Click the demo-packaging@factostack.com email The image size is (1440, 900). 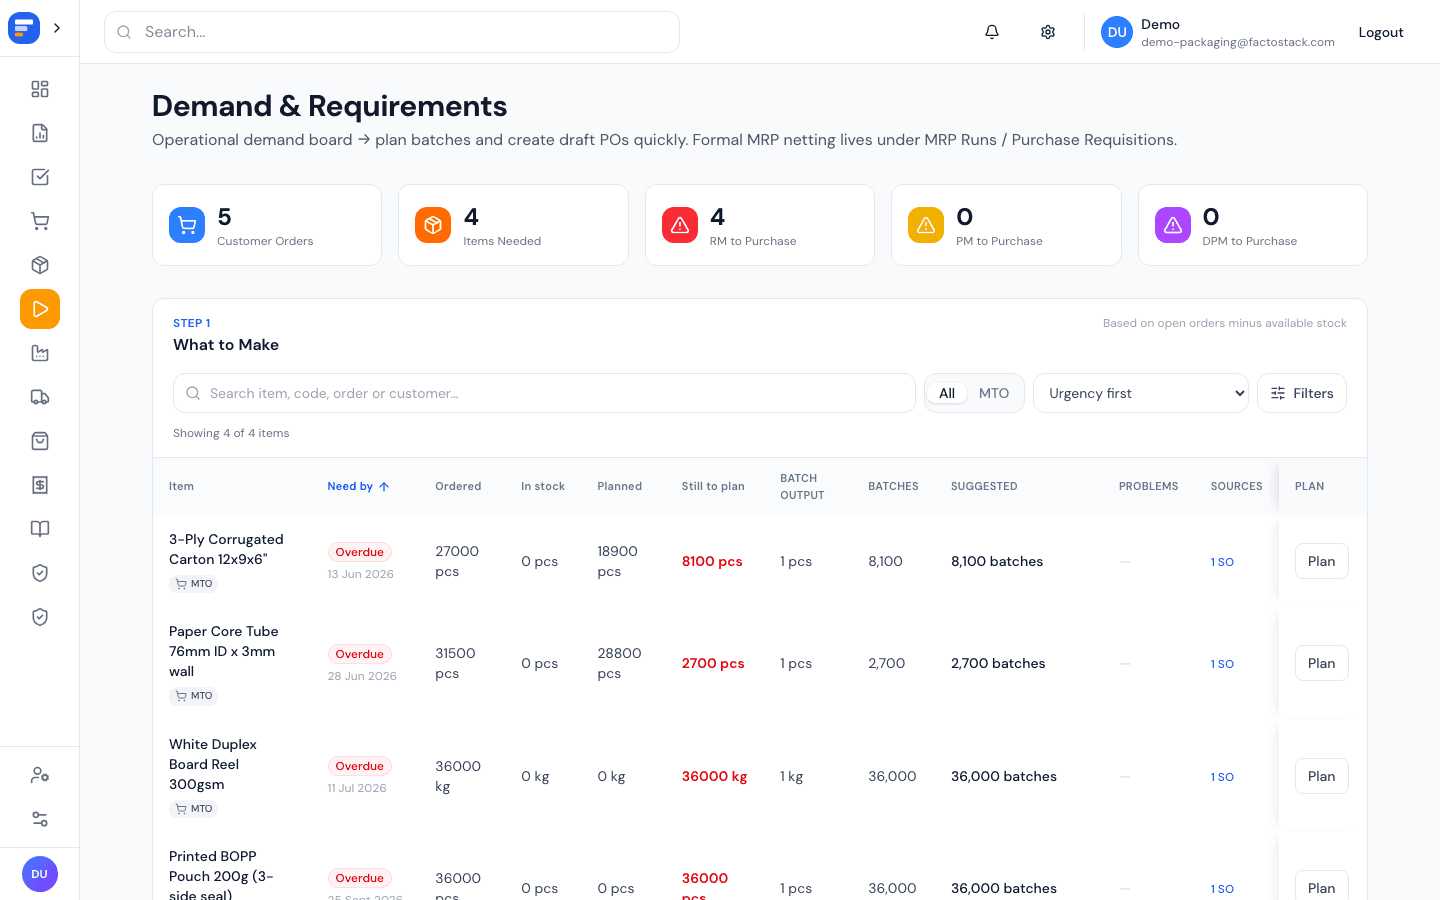pyautogui.click(x=1238, y=42)
